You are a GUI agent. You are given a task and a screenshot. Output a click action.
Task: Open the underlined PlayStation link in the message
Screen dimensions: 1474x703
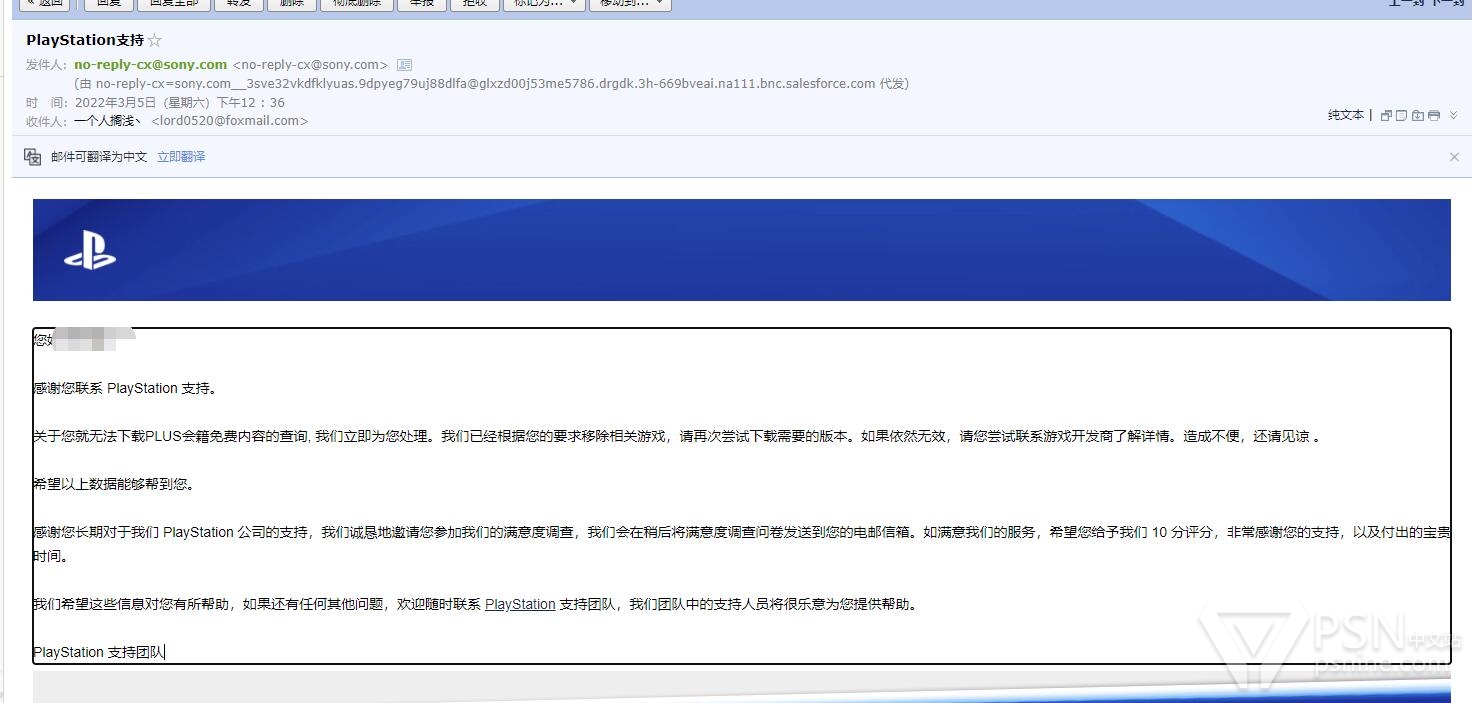(x=520, y=604)
